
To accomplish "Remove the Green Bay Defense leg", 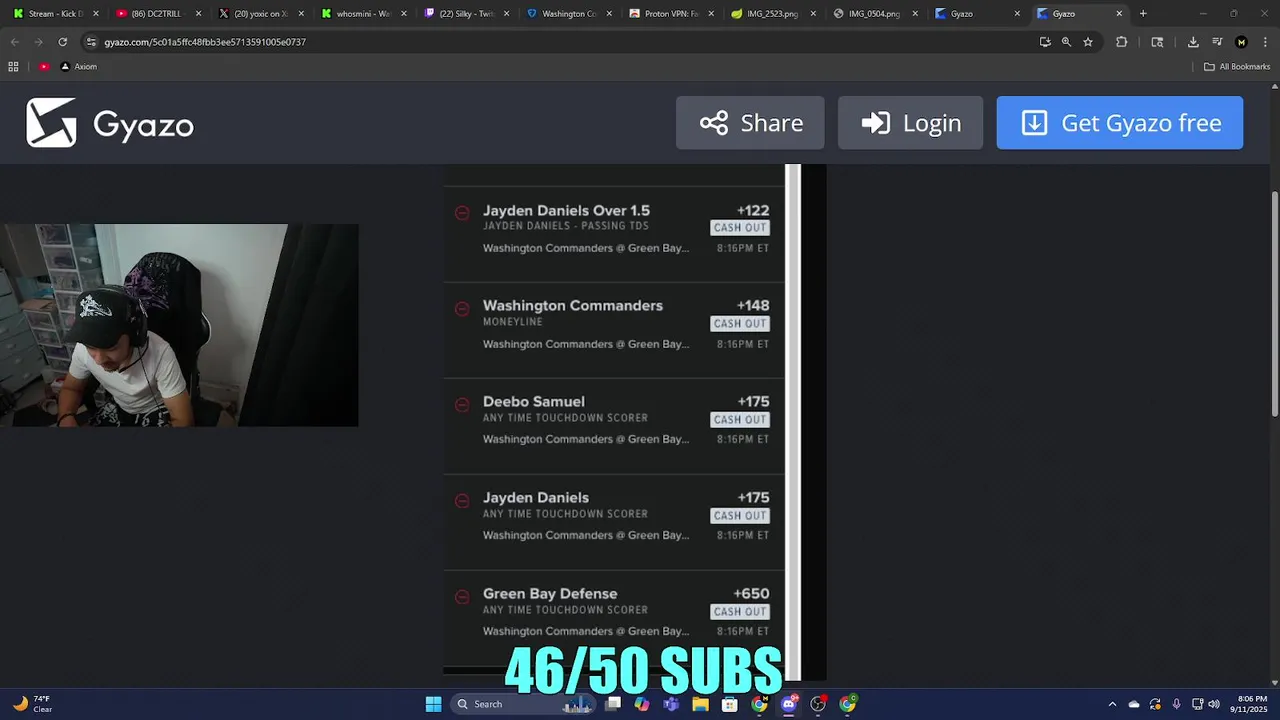I will [462, 596].
